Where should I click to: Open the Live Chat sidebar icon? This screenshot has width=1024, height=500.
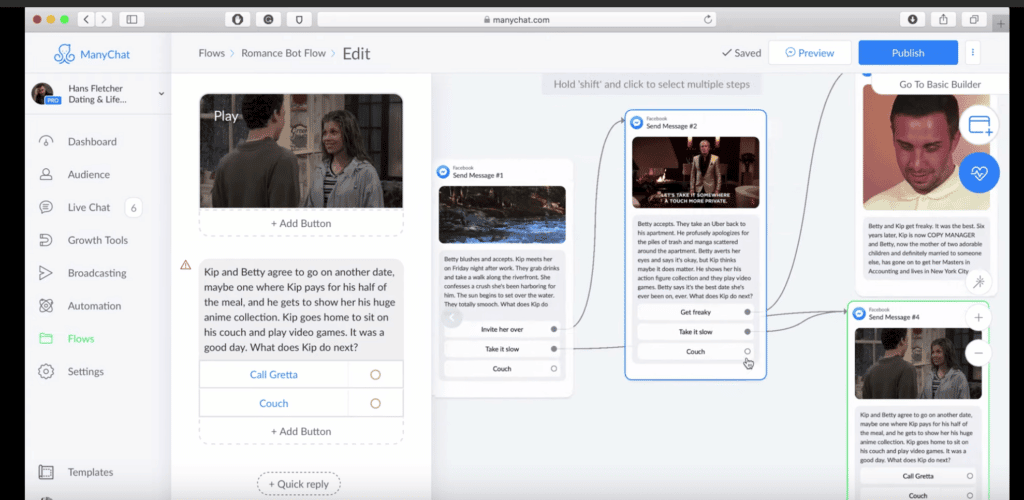(x=46, y=208)
